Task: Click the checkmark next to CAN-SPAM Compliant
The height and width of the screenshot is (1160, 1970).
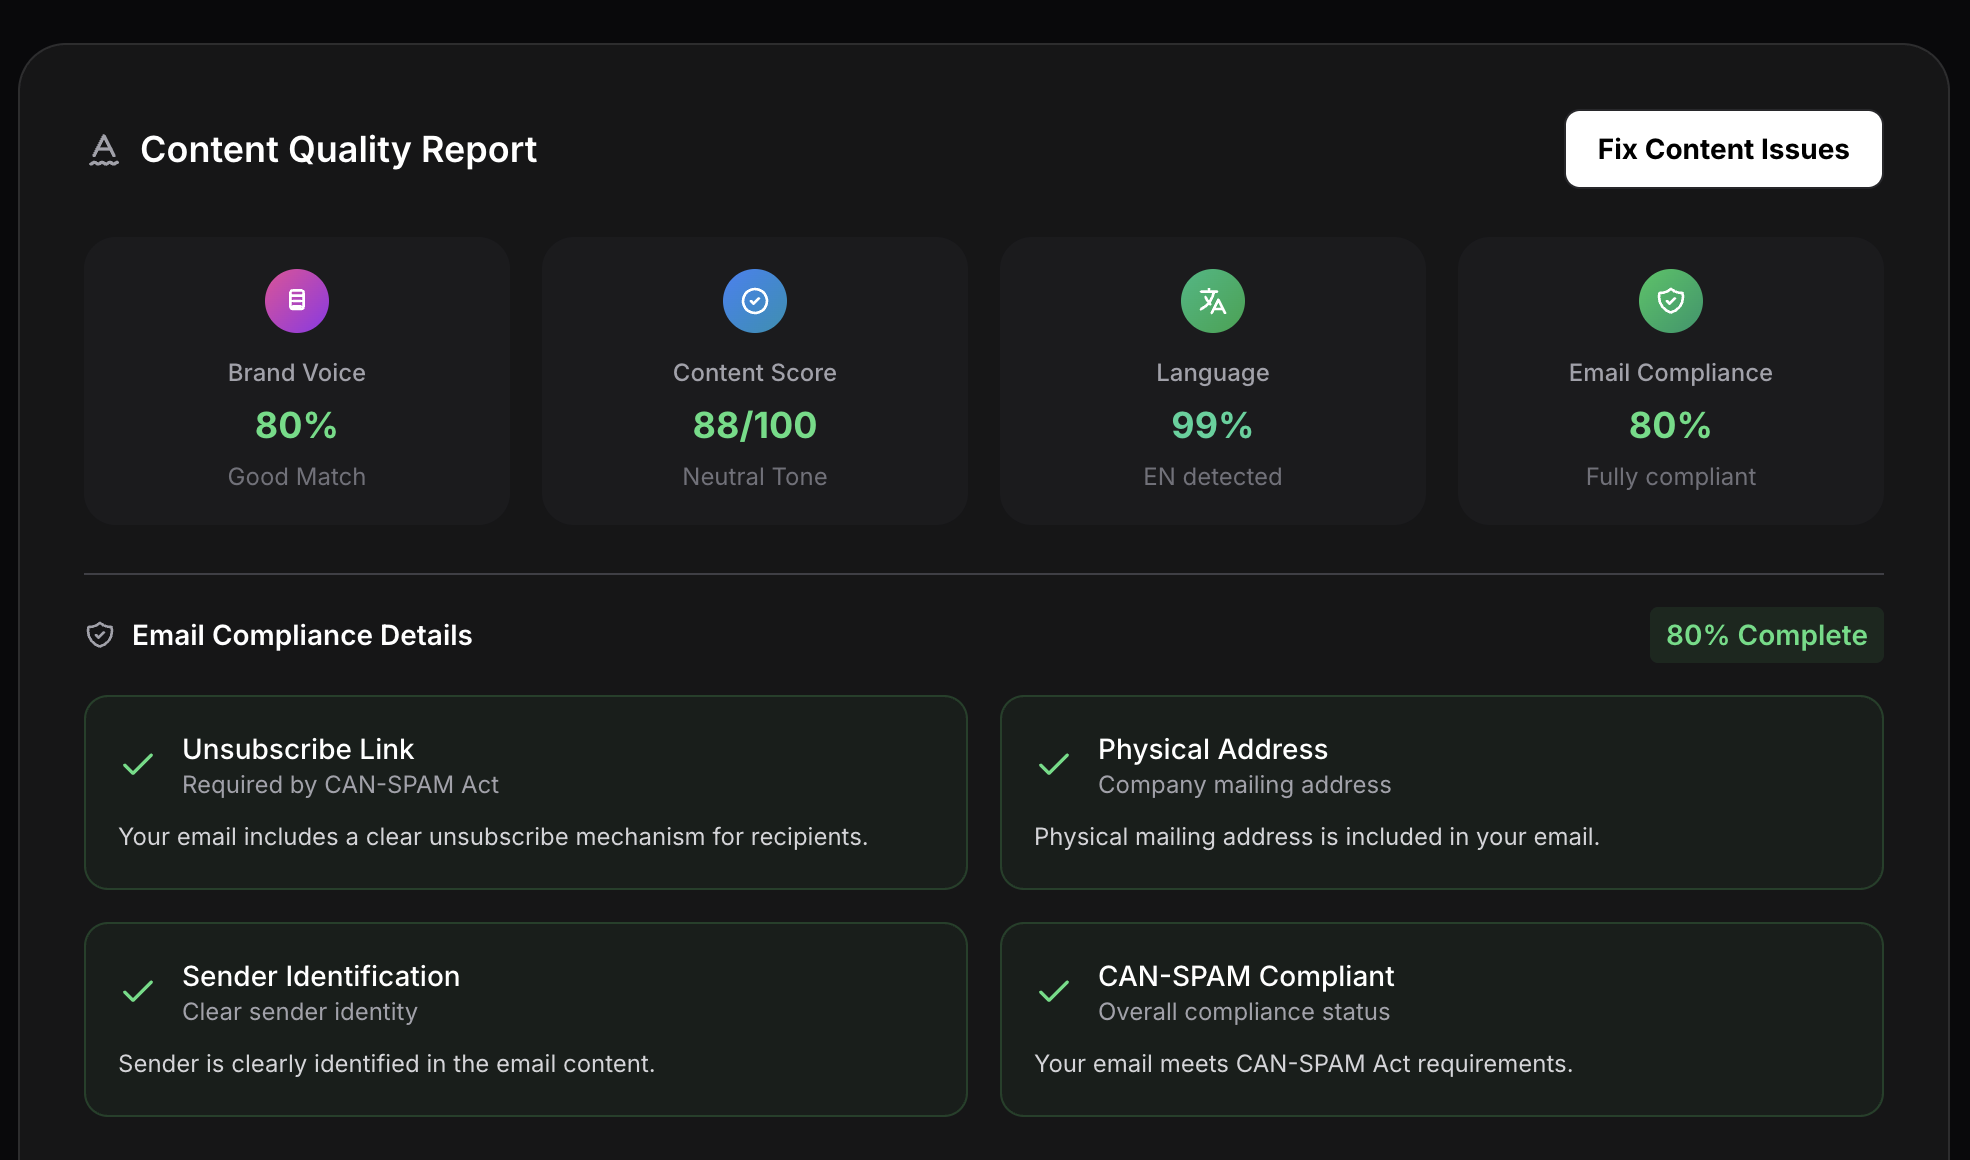Action: pos(1054,992)
